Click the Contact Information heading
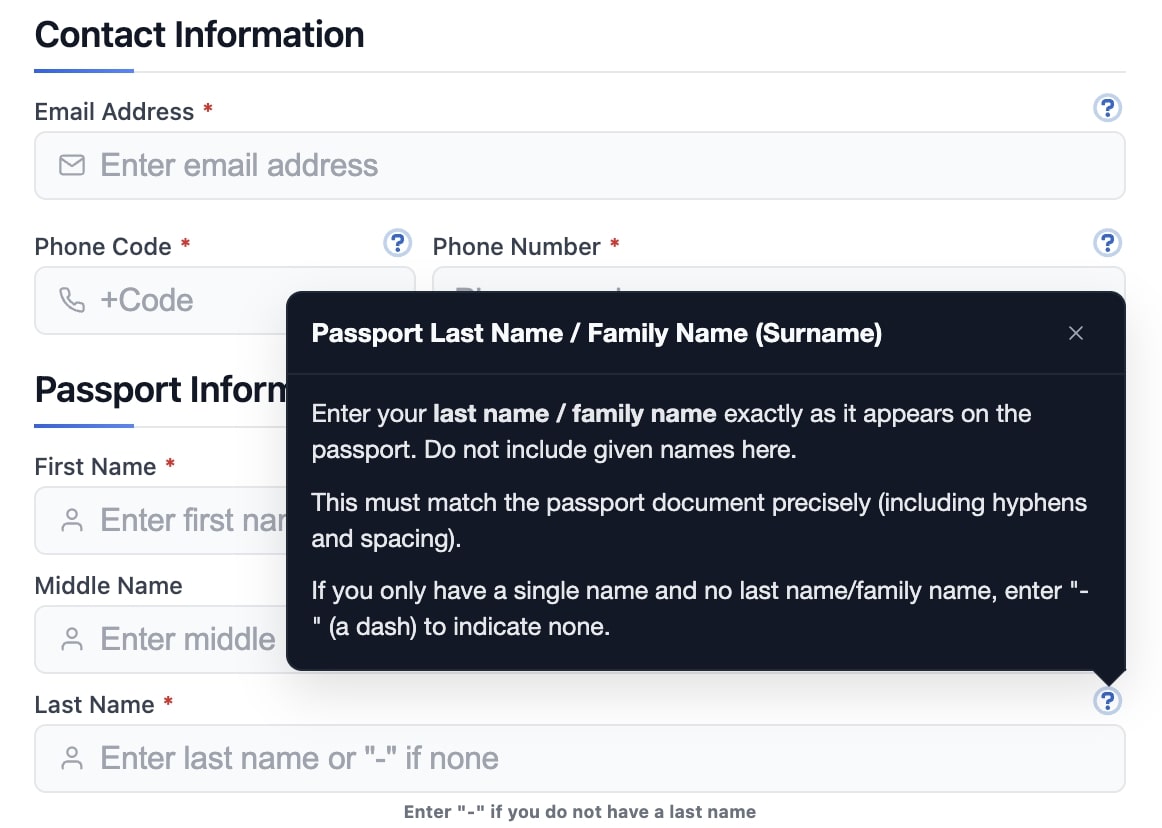The height and width of the screenshot is (828, 1162). 199,34
